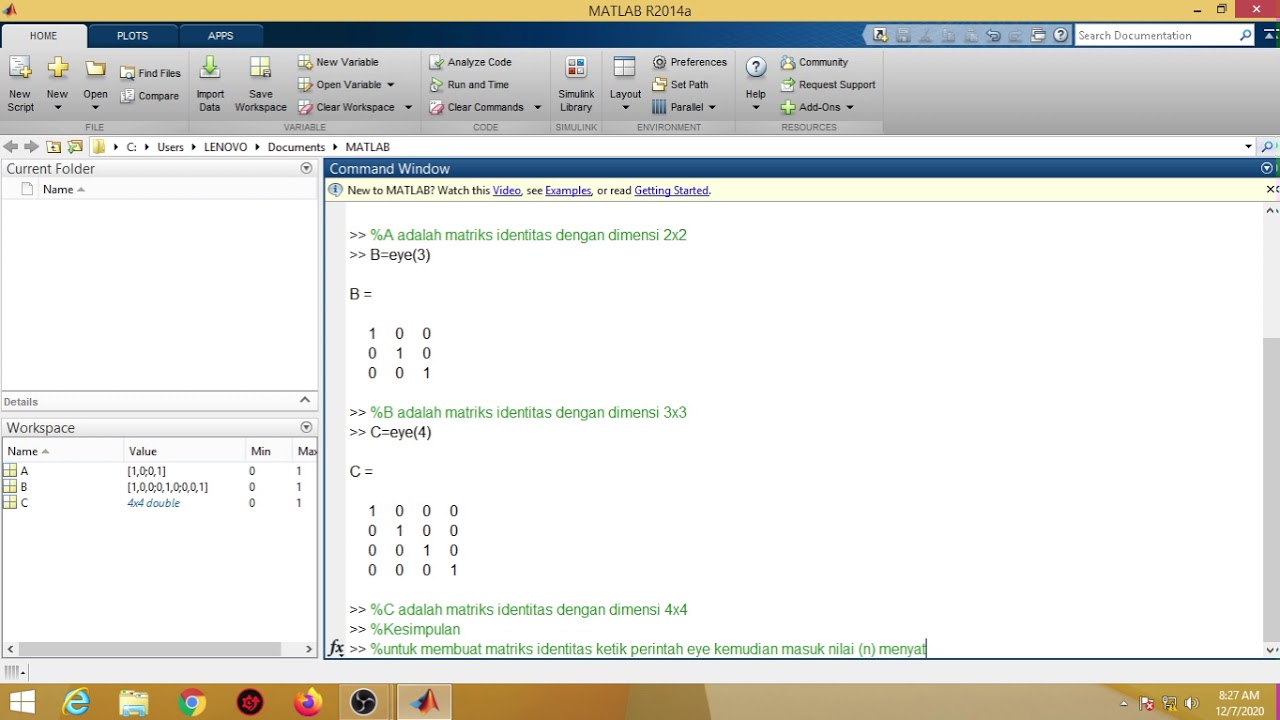The height and width of the screenshot is (720, 1280).
Task: Close the New to MATLAB banner
Action: click(x=1272, y=189)
